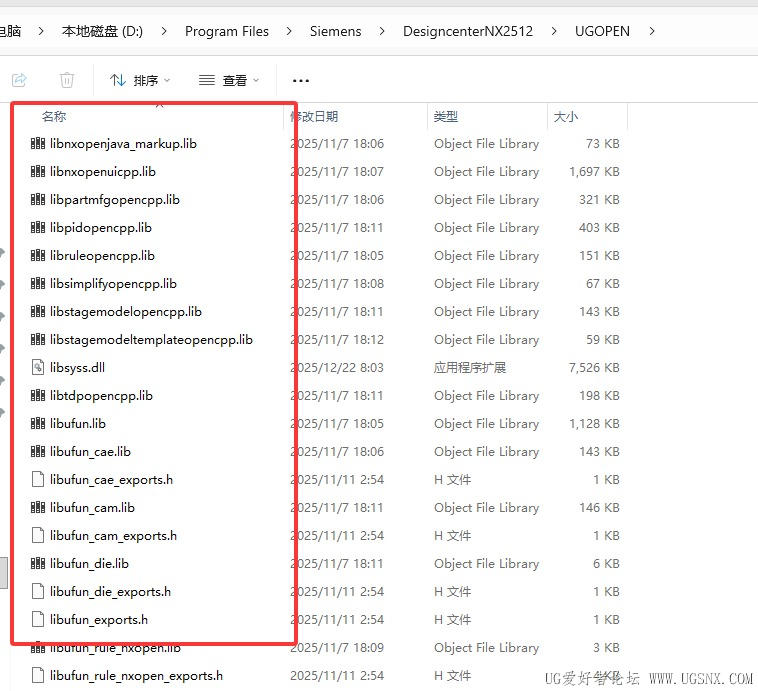758x691 pixels.
Task: Select libufun_rule_nxopen_exports.h file icon
Action: [x=38, y=676]
